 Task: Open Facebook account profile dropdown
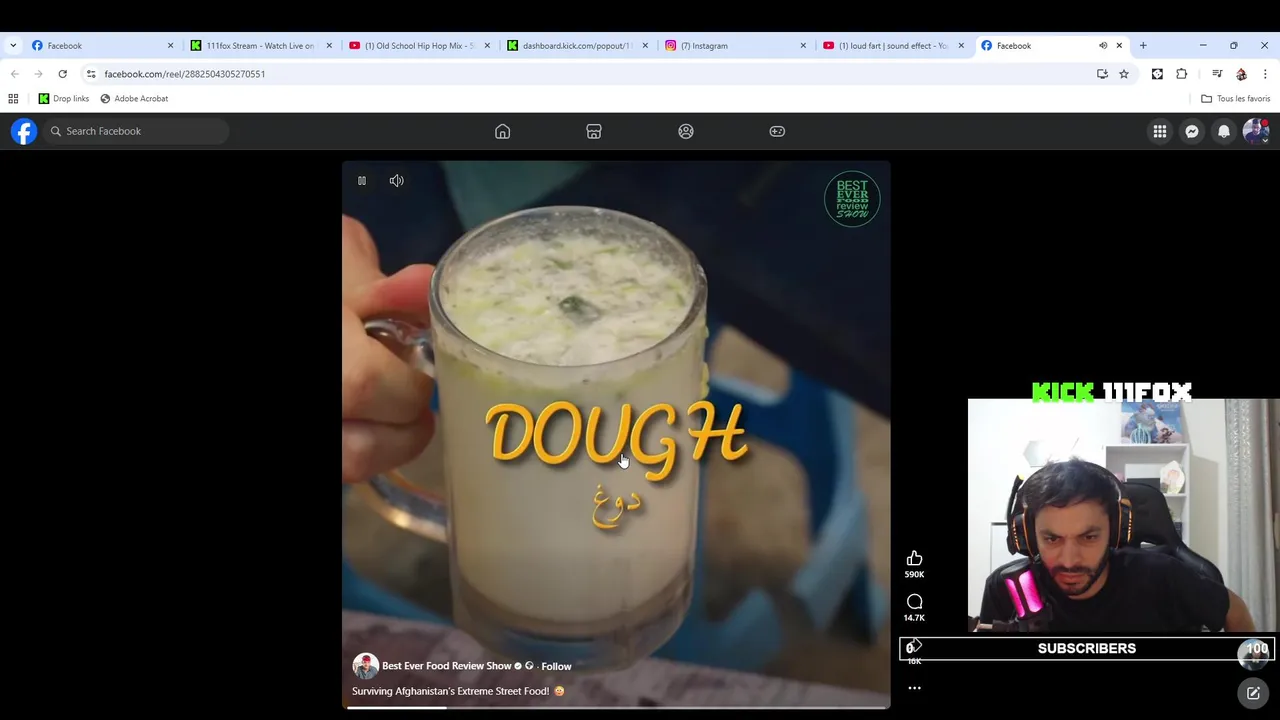1256,131
